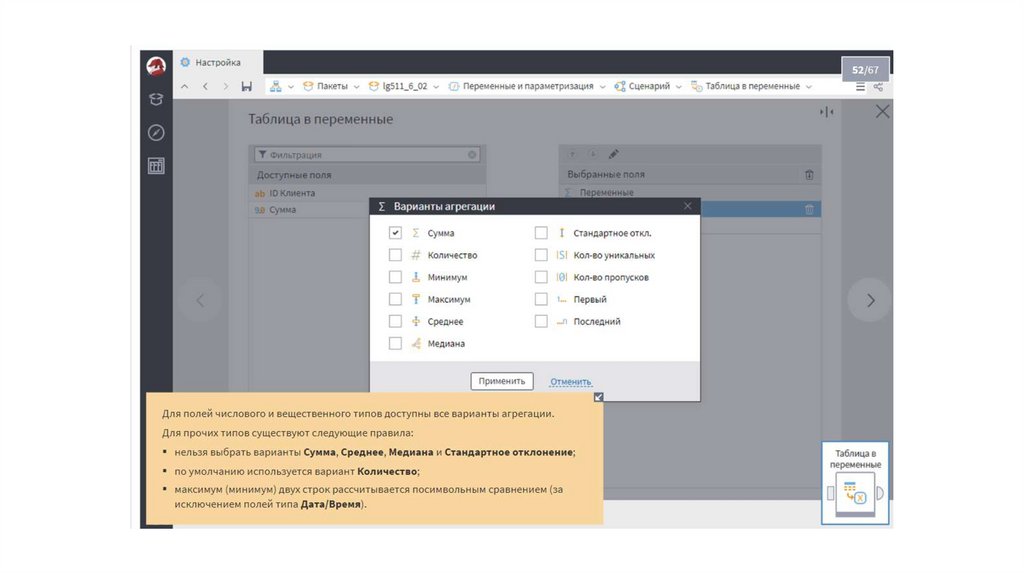1024x574 pixels.
Task: Click the Отменить link
Action: pyautogui.click(x=570, y=381)
